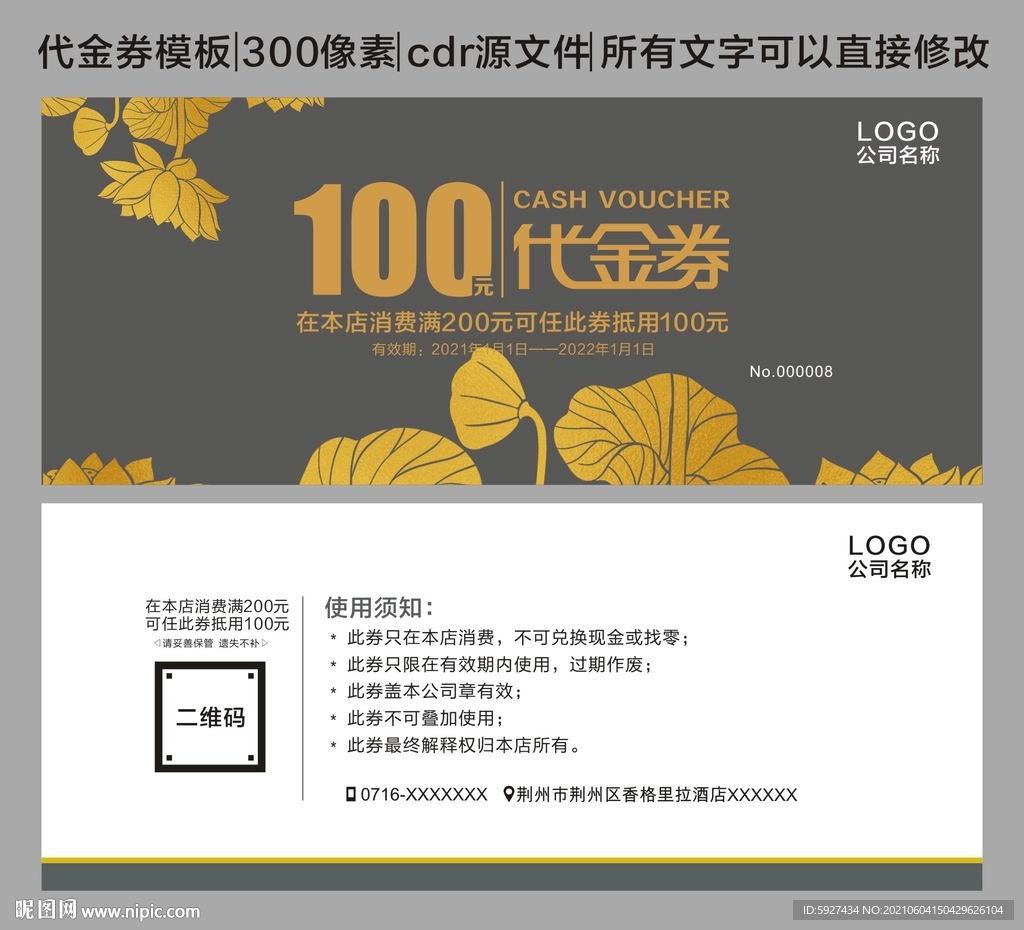Click the location pin icon before the address
Image resolution: width=1024 pixels, height=930 pixels.
point(509,794)
